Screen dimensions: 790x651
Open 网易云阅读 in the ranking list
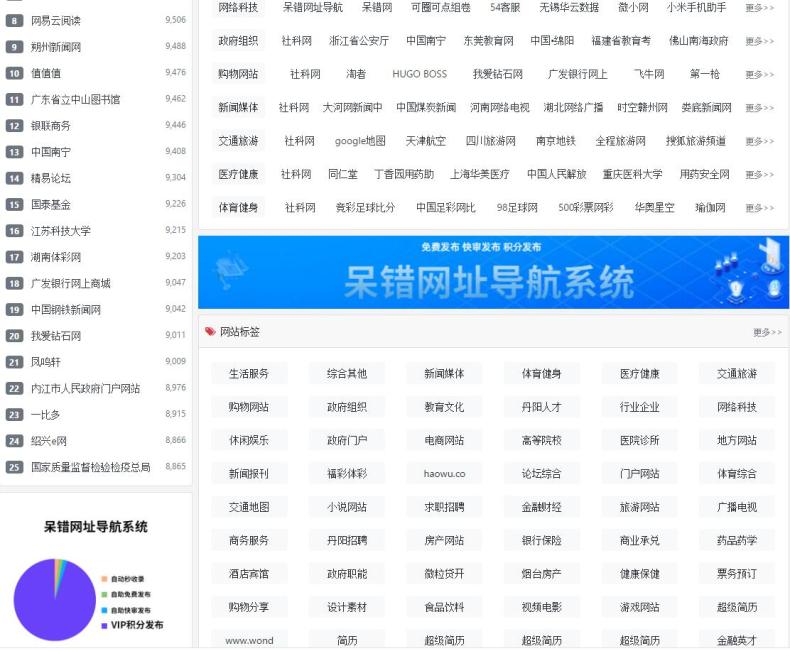coord(55,21)
